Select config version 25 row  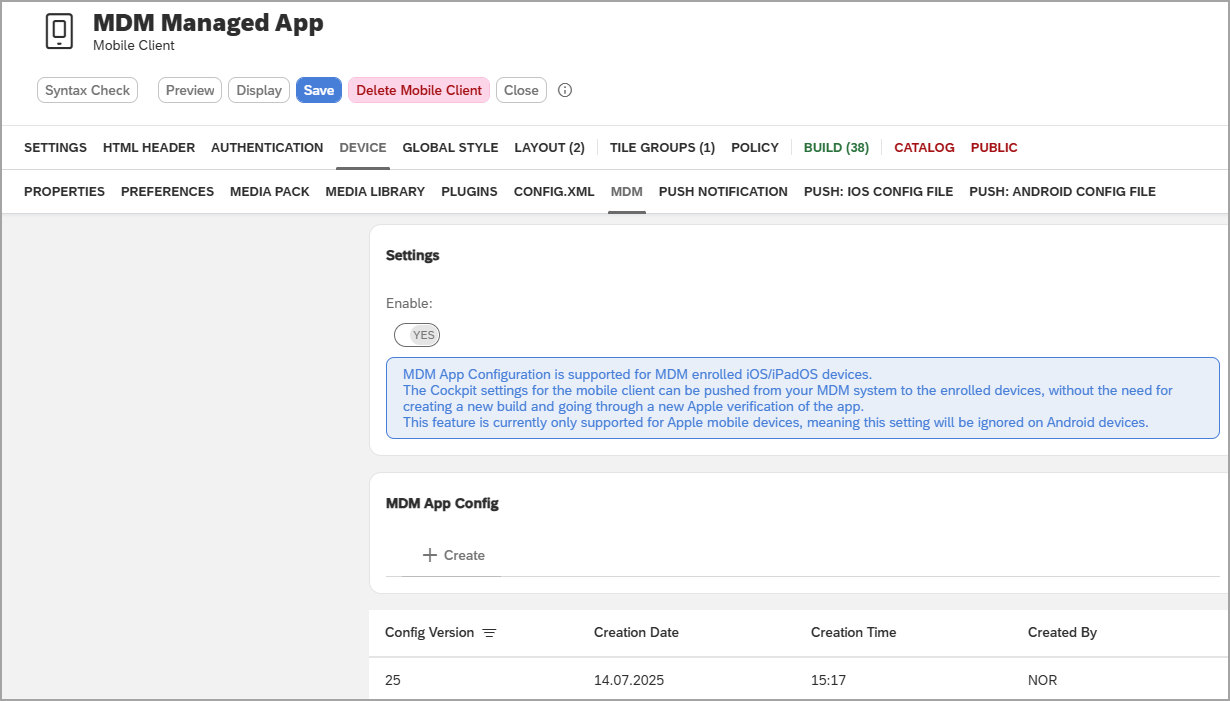393,680
